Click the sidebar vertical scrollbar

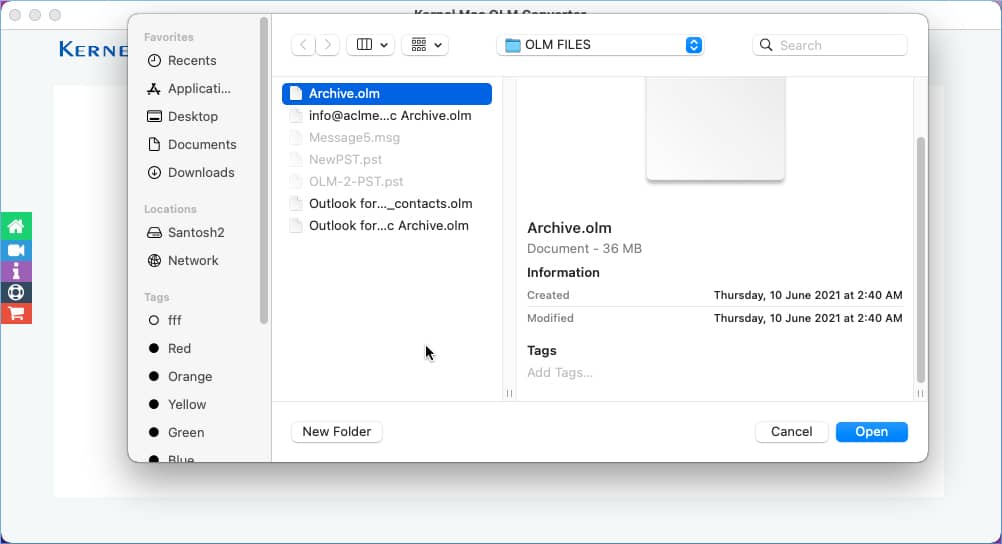[263, 171]
